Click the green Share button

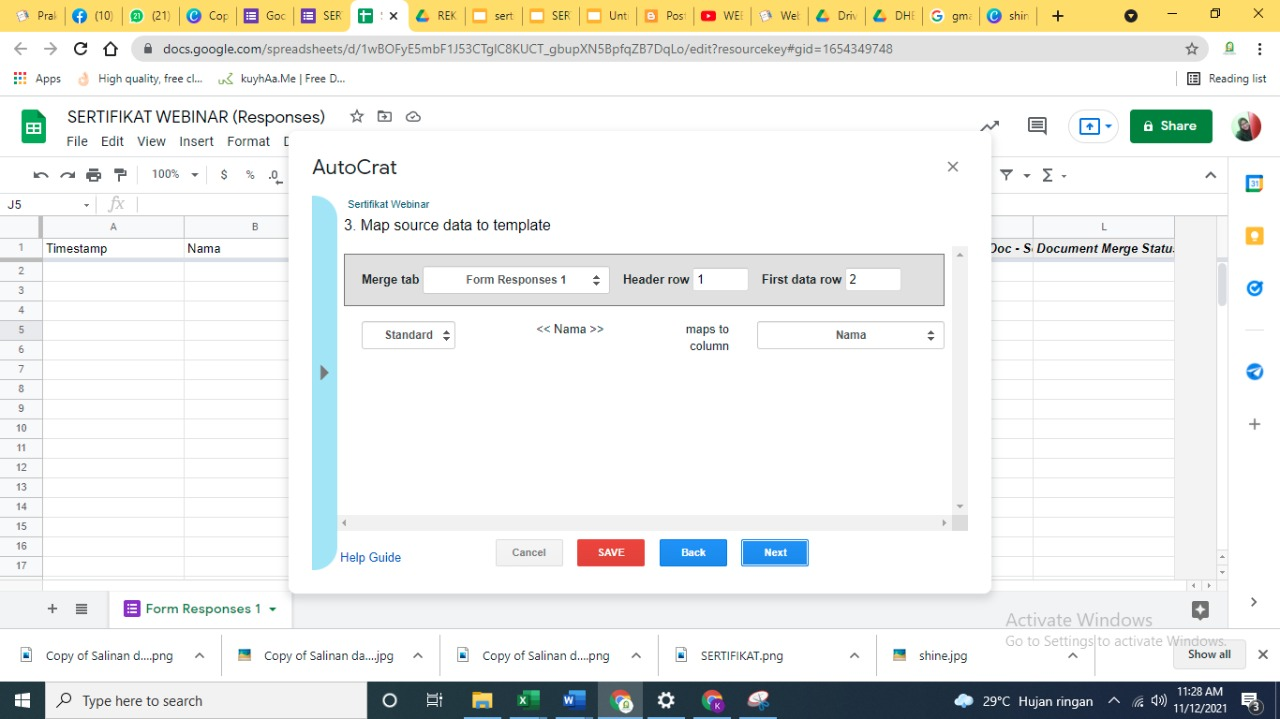pos(1171,126)
